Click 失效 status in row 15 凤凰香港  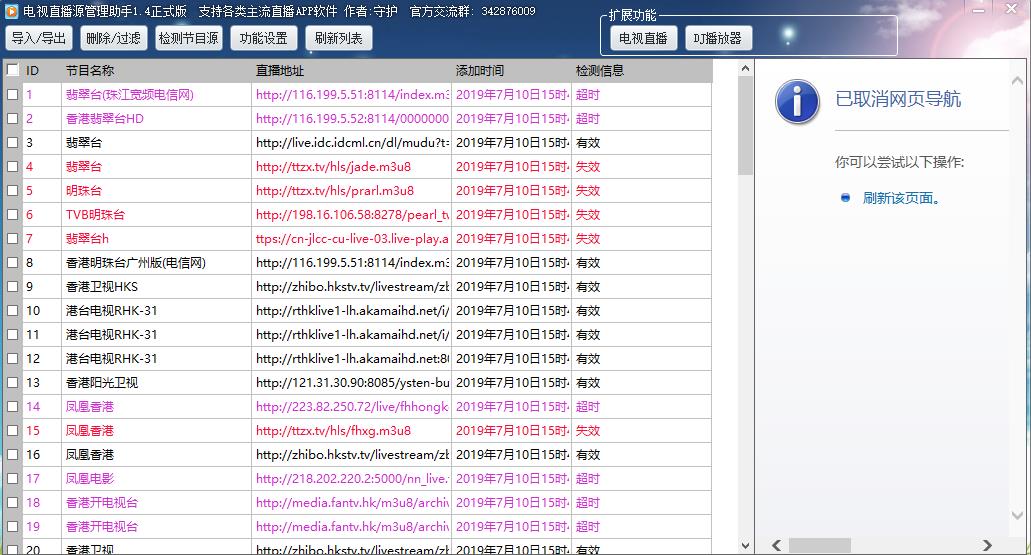[588, 431]
